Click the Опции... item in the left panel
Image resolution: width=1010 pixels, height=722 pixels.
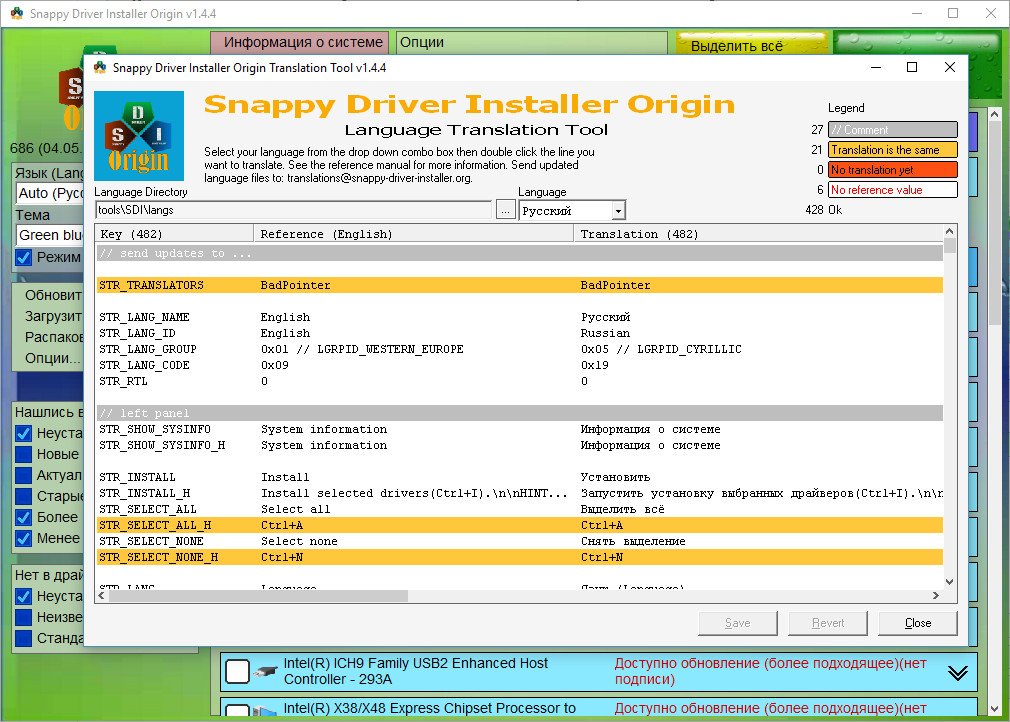[53, 358]
